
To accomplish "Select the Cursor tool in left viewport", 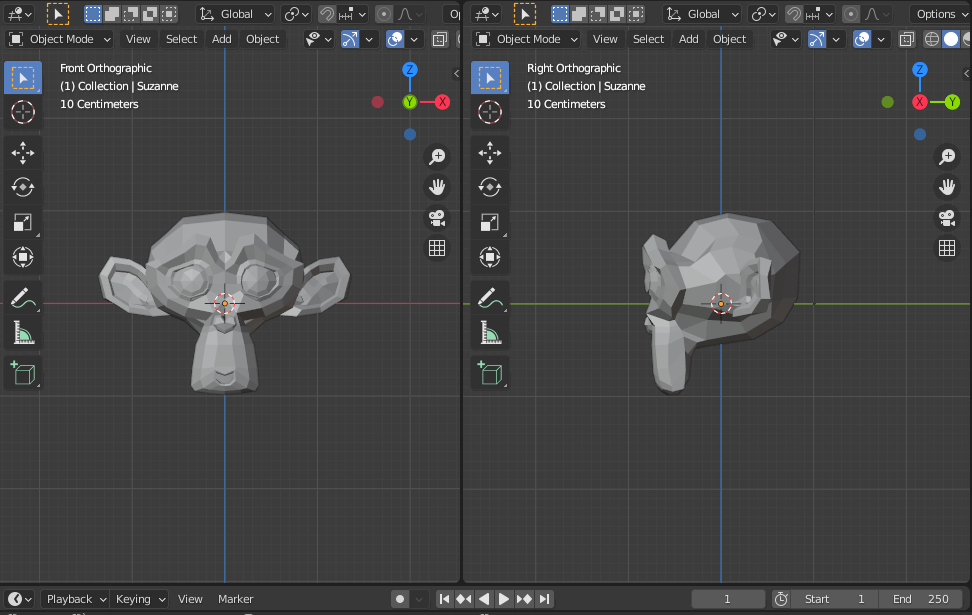I will click(23, 112).
